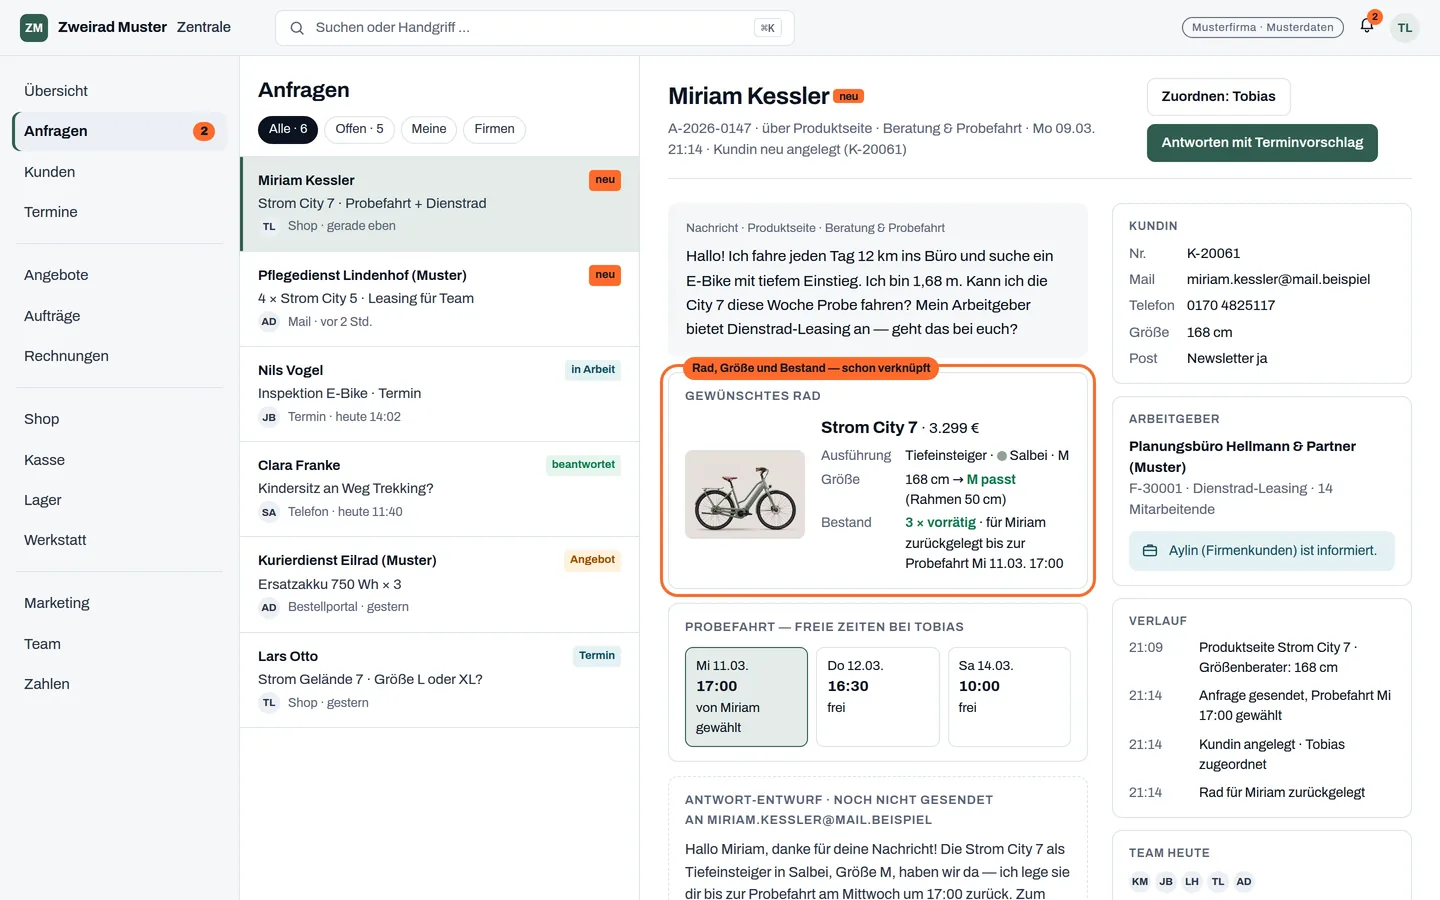This screenshot has height=900, width=1440.
Task: Open Termine in the sidebar
Action: pos(120,212)
